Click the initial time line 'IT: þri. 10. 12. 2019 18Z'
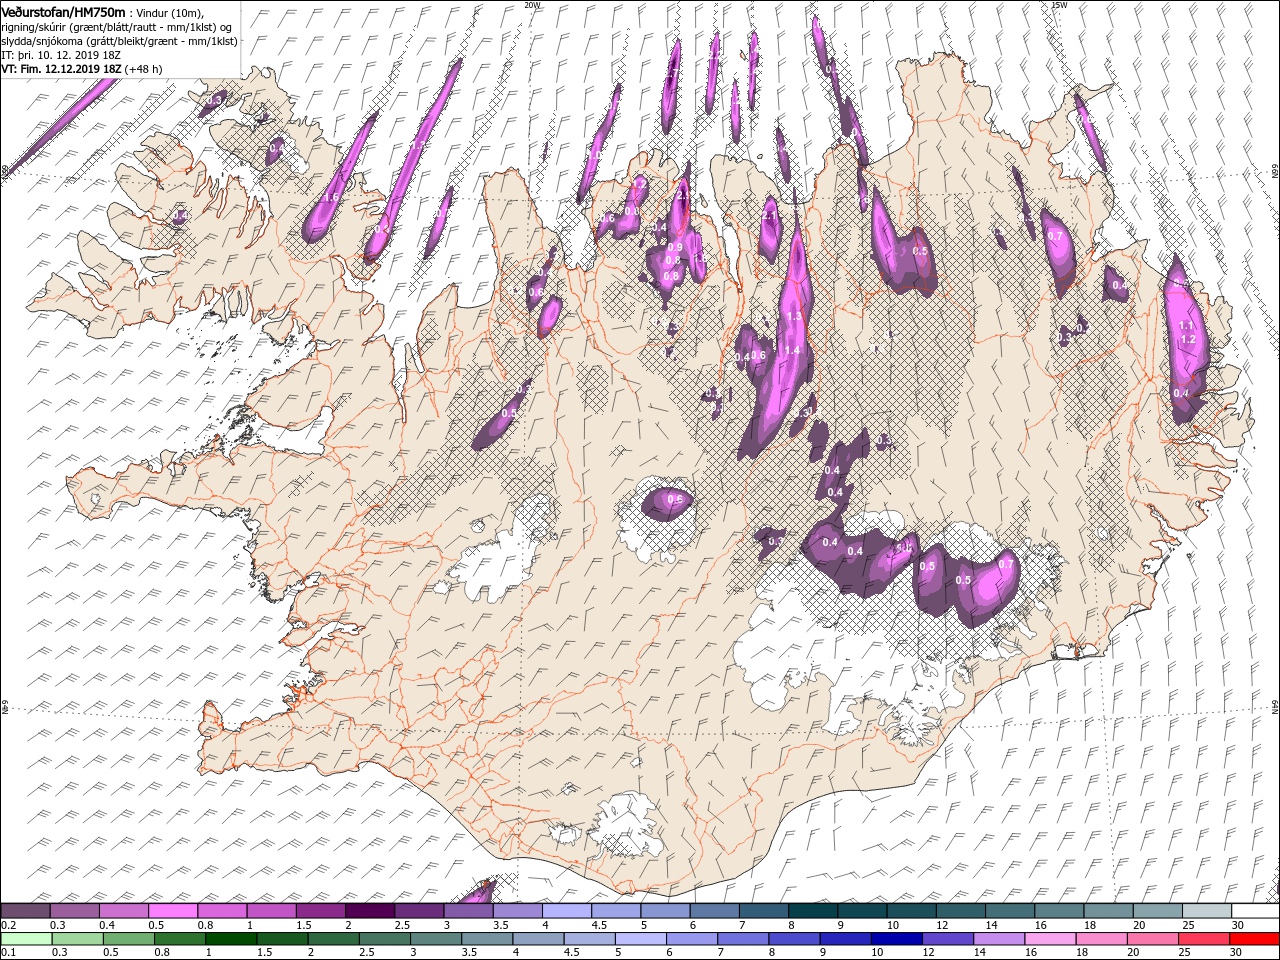This screenshot has width=1280, height=960. coord(59,55)
